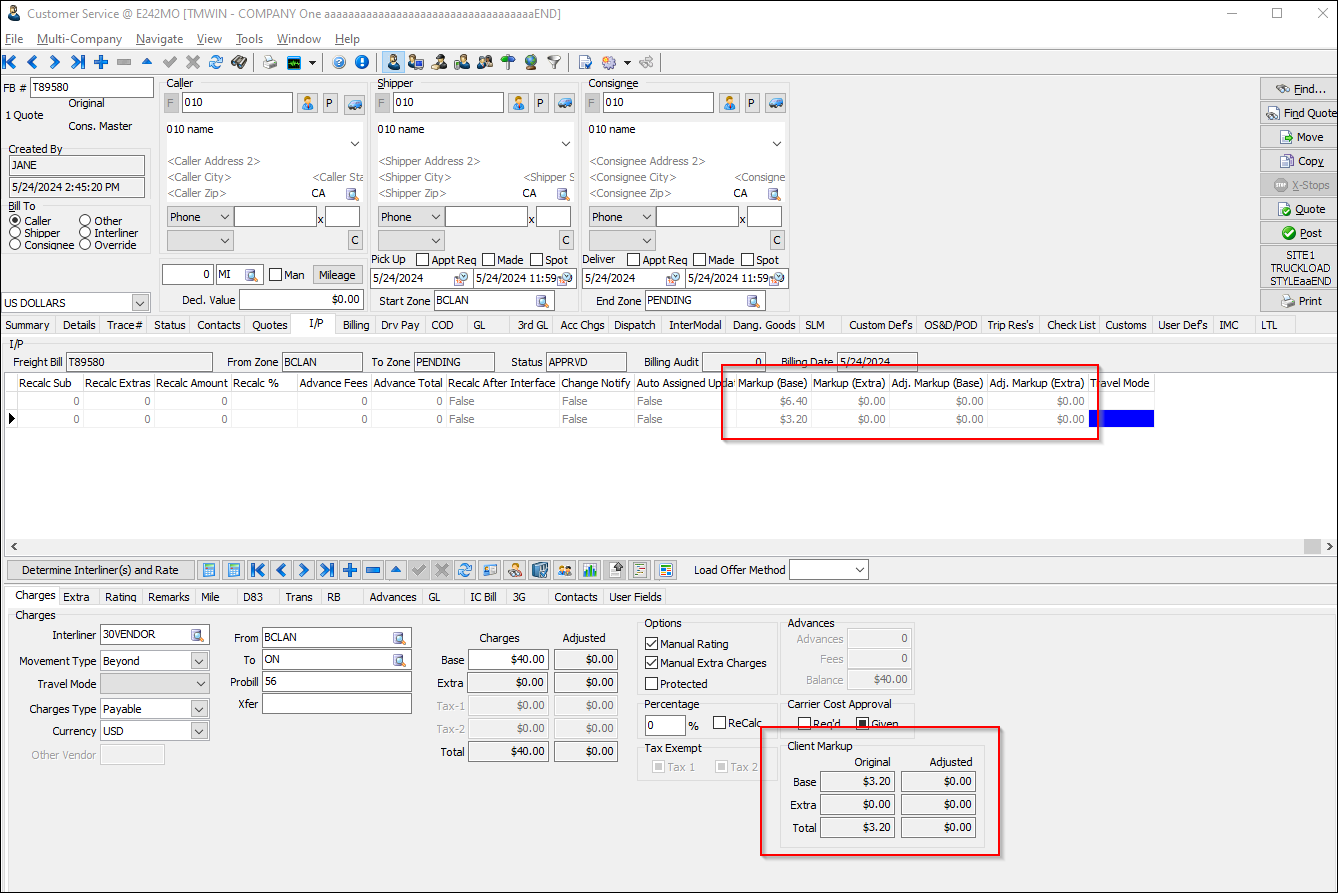The width and height of the screenshot is (1338, 893).
Task: Open the MI mileage unit dropdown
Action: 252,275
